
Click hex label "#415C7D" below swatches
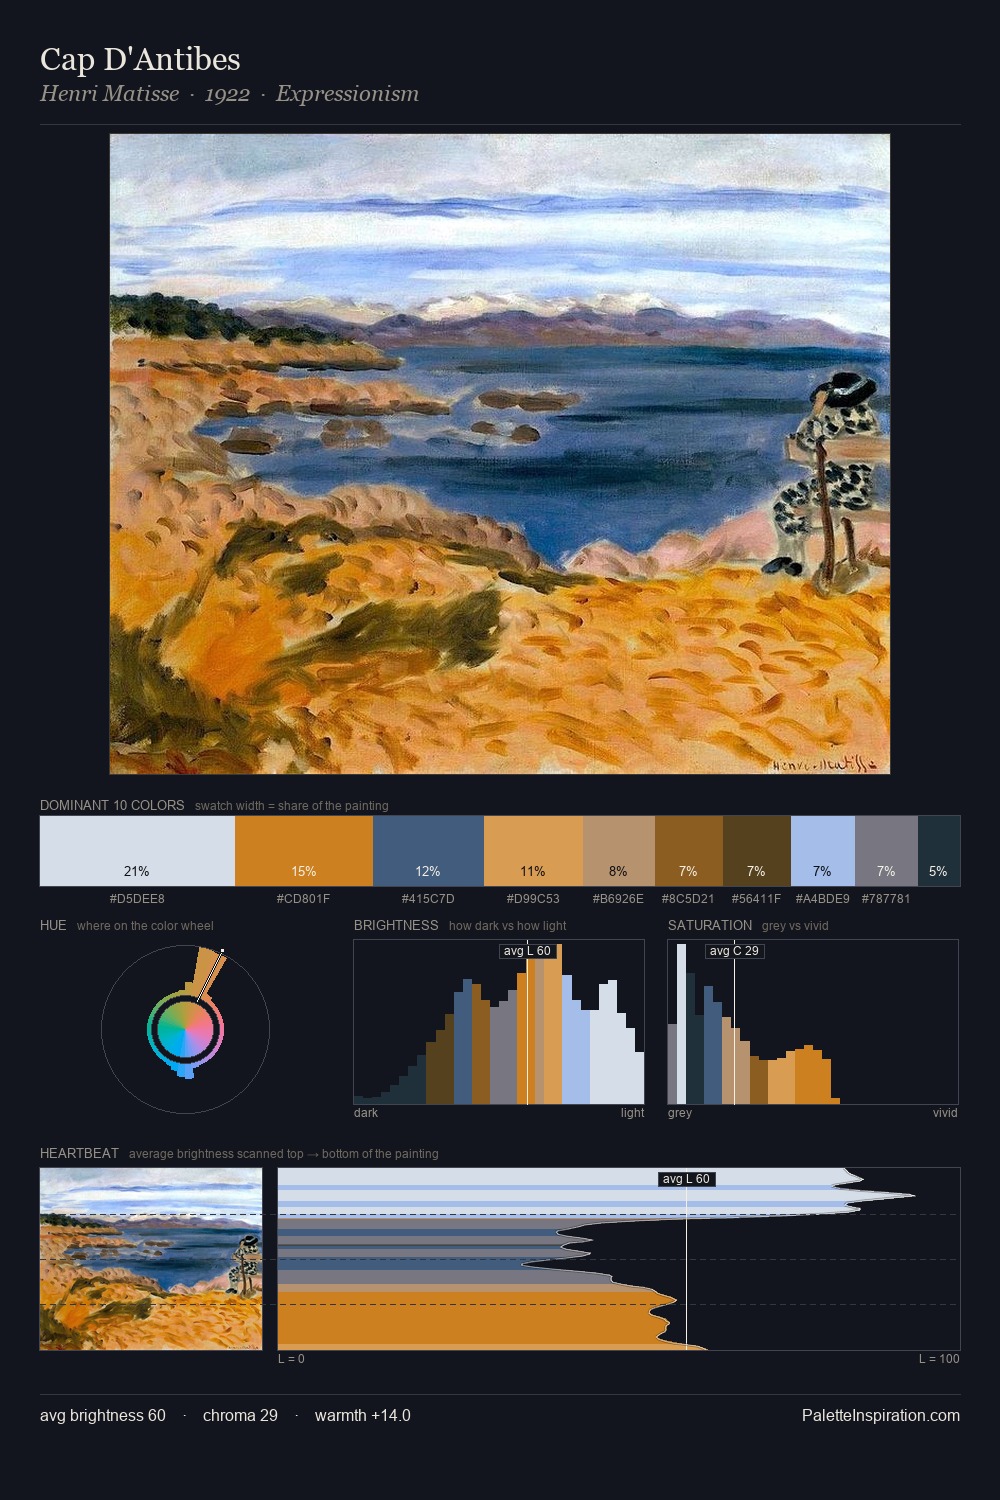click(x=428, y=899)
